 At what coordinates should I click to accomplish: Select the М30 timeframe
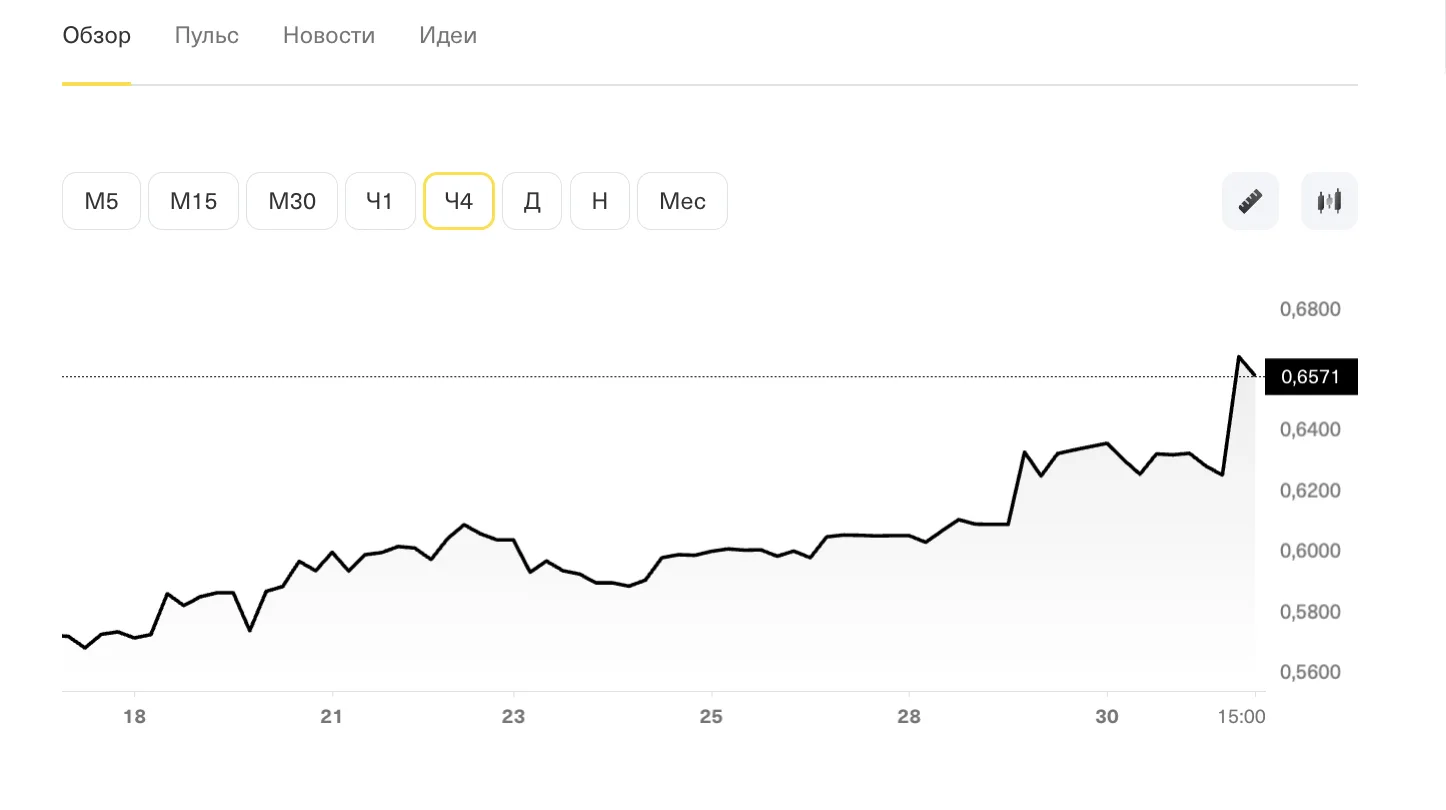[292, 201]
